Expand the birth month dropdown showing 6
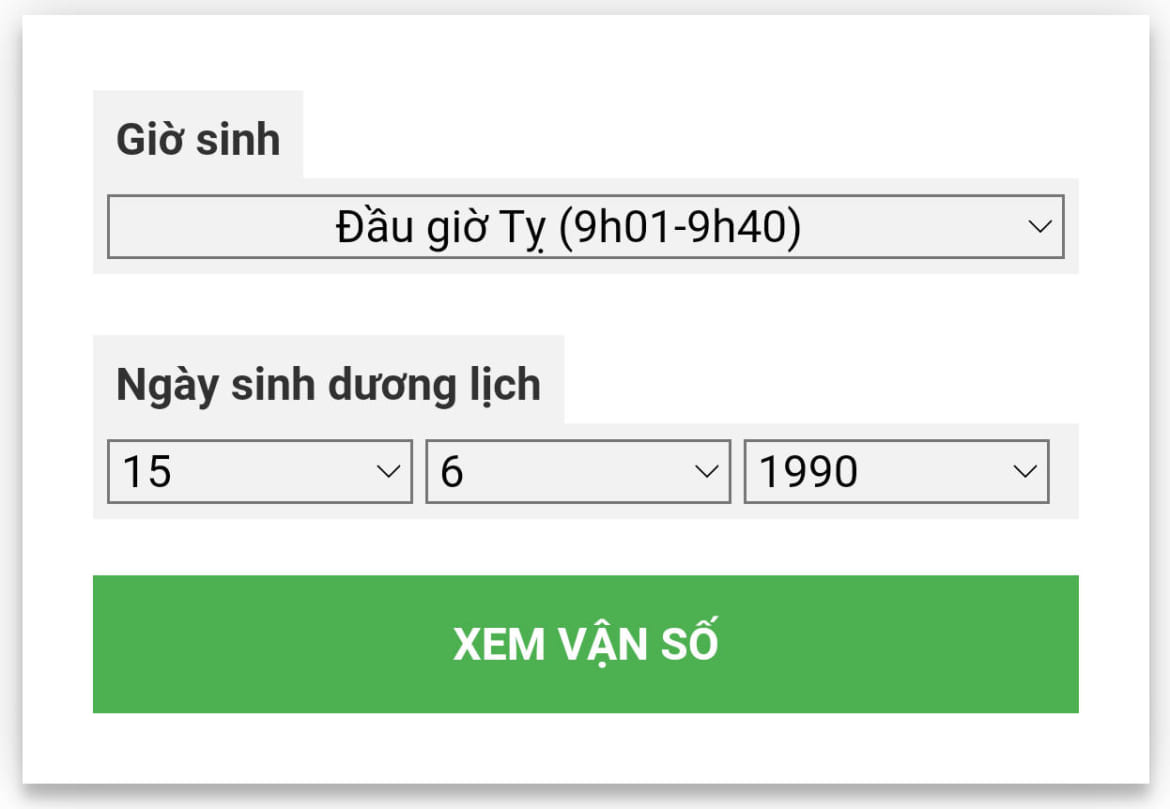This screenshot has width=1170, height=809. (x=577, y=471)
